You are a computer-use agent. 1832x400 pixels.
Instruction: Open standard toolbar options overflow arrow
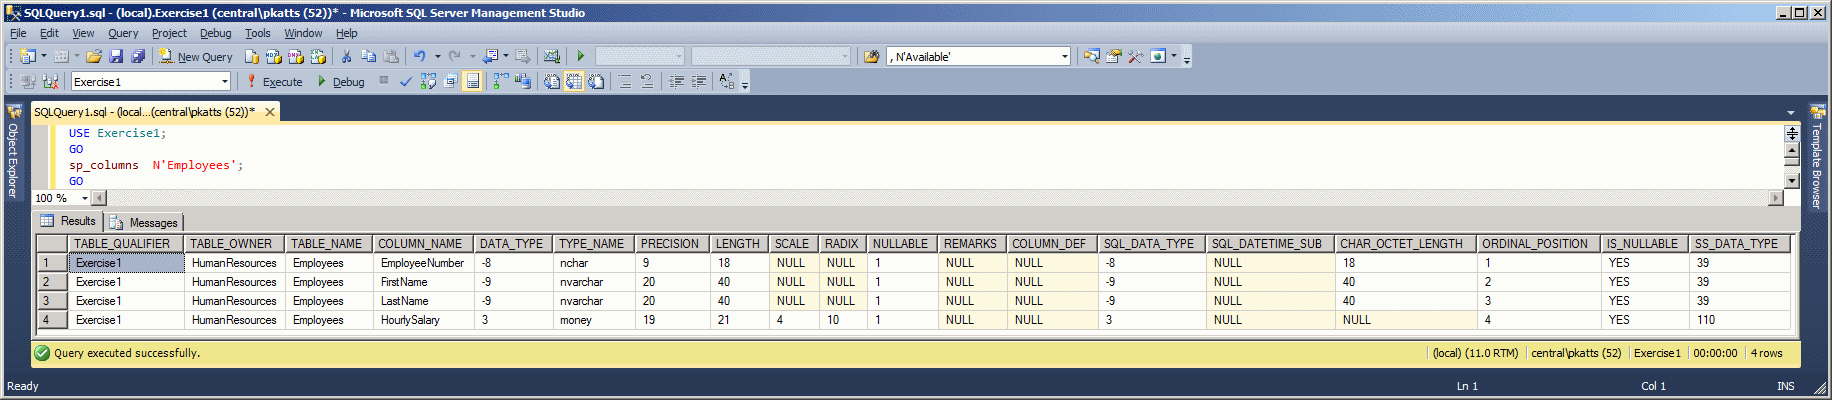pos(1187,58)
